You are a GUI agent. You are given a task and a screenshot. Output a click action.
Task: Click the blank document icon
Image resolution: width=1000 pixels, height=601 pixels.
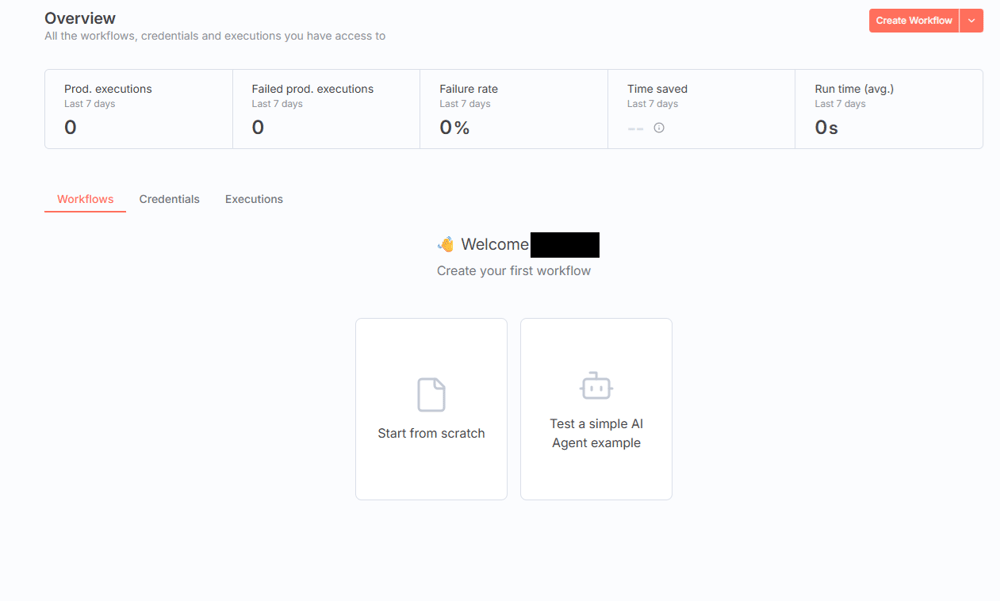coord(431,394)
